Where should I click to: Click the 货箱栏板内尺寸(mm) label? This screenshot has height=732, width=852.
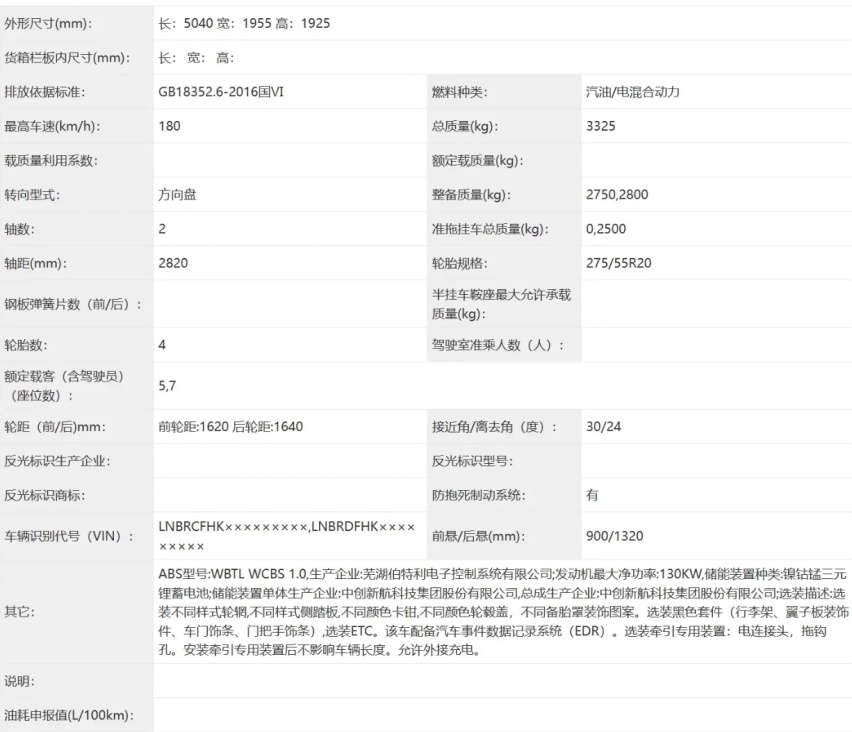coord(67,58)
